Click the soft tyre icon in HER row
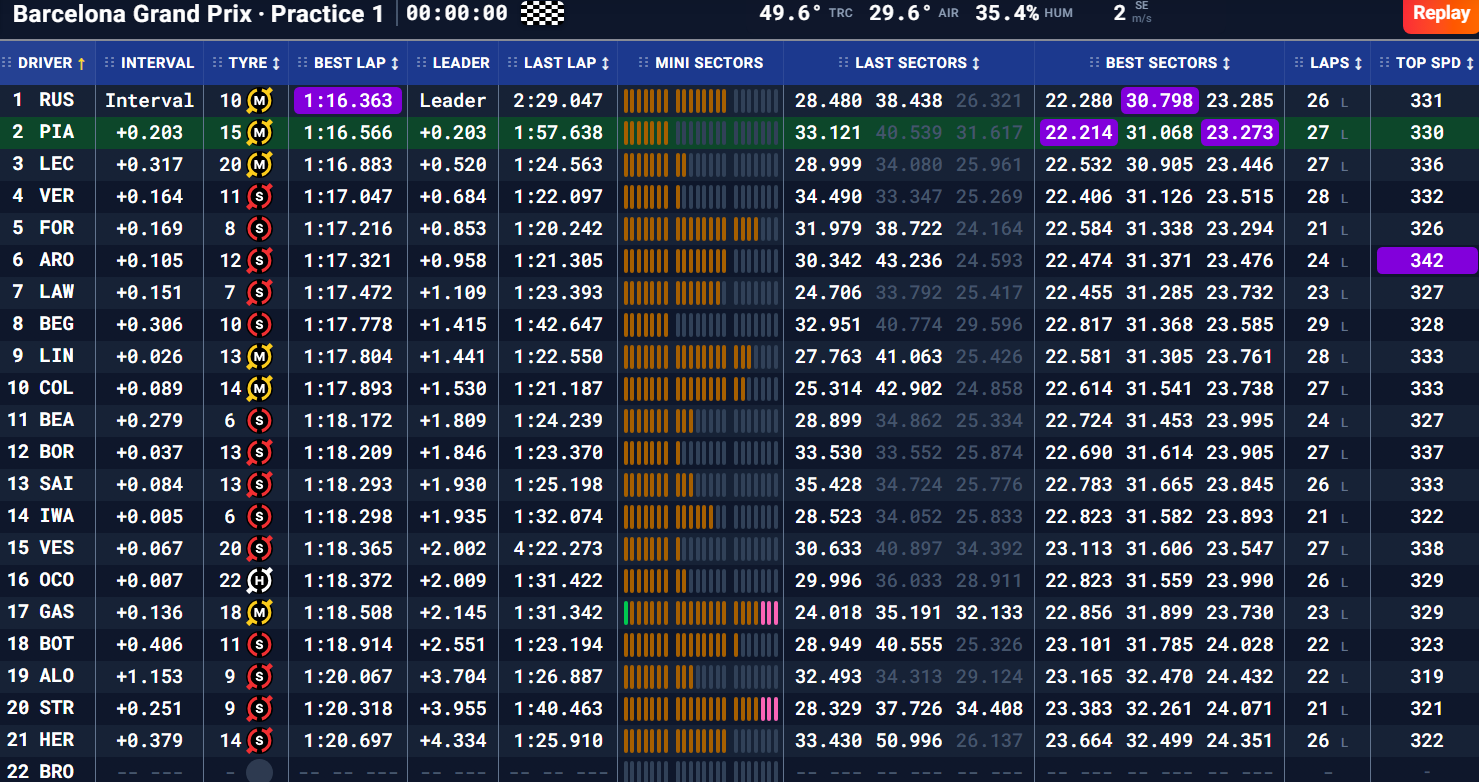The height and width of the screenshot is (782, 1479). (x=260, y=740)
